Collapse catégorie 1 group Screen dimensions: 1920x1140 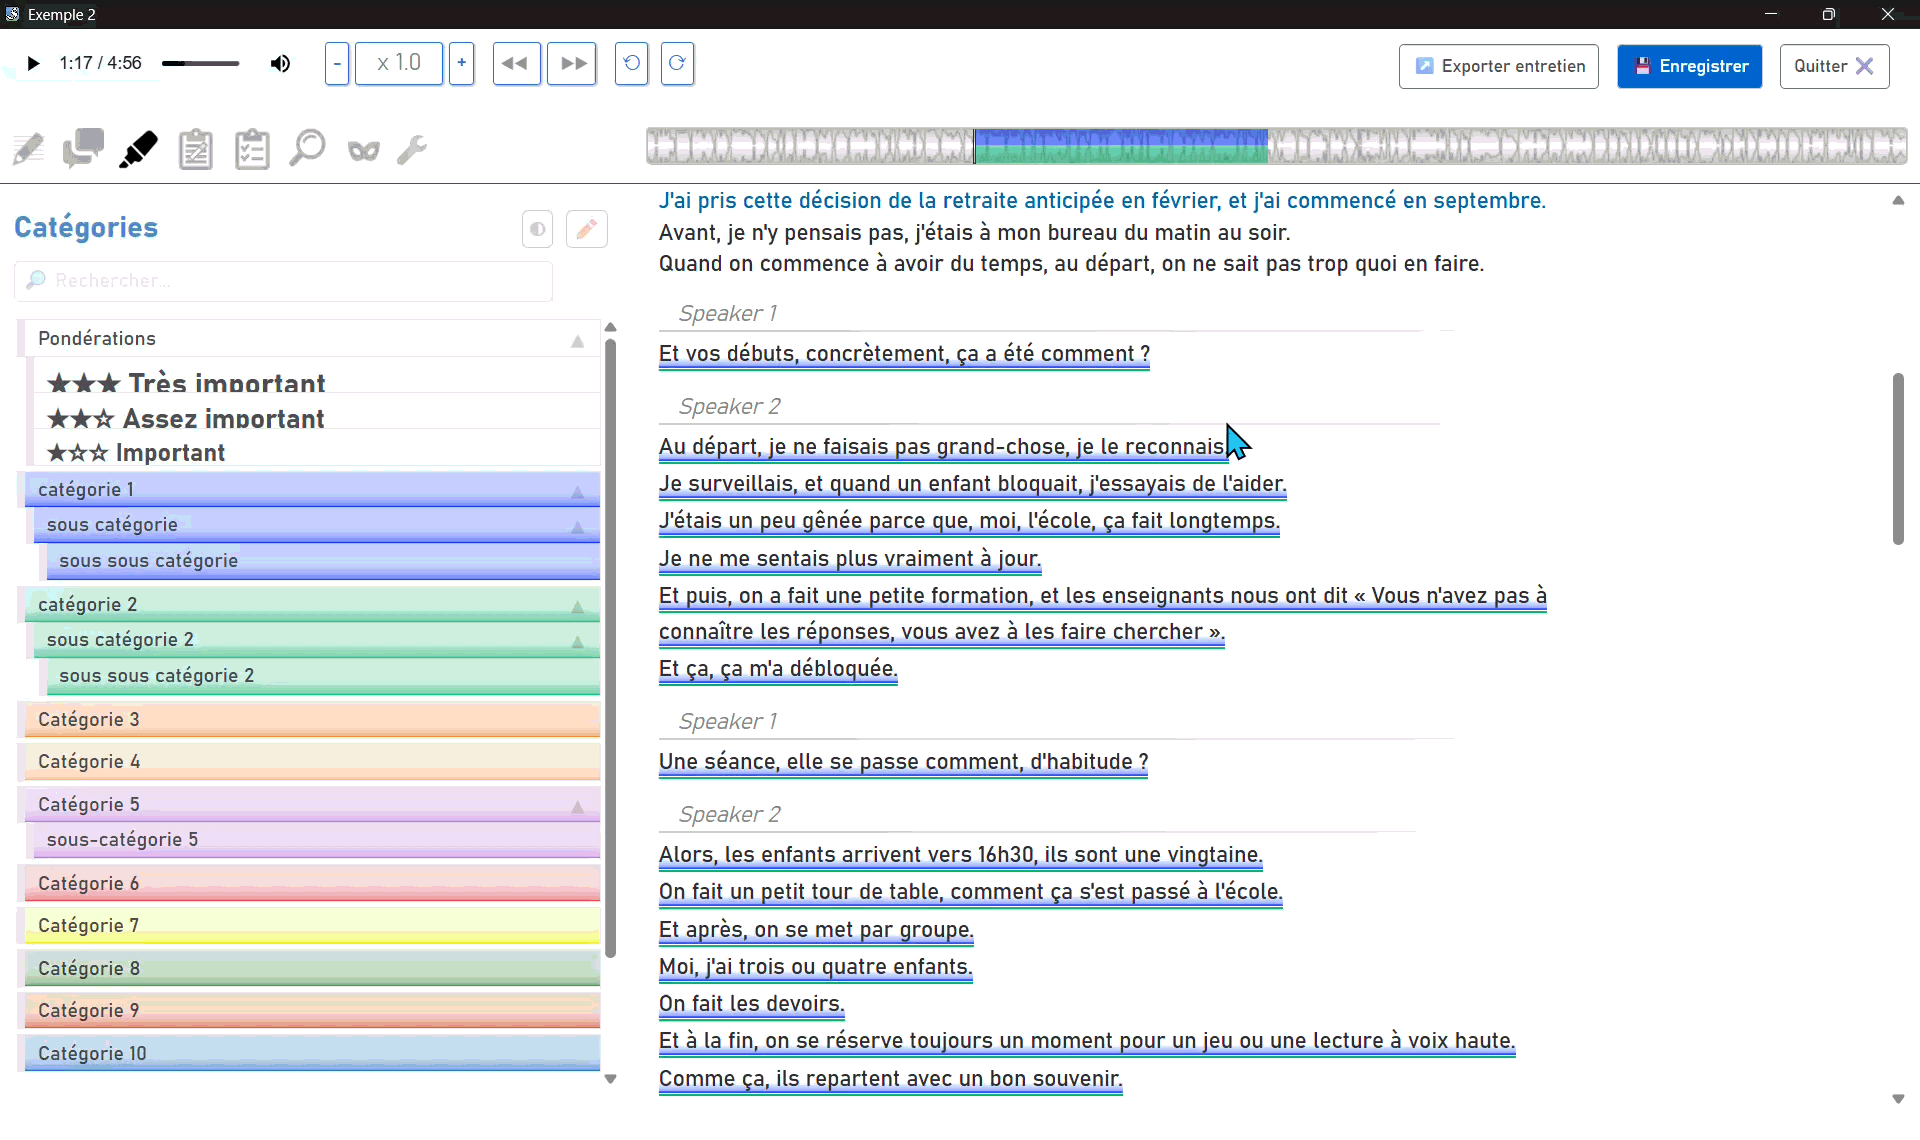pos(577,492)
